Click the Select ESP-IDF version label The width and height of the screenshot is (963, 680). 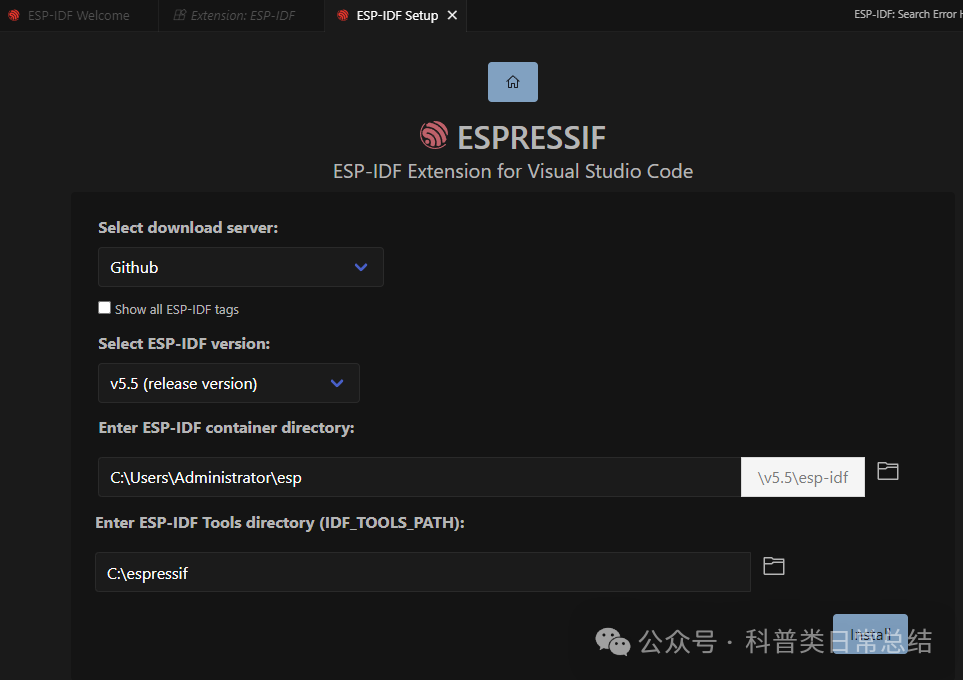[184, 344]
